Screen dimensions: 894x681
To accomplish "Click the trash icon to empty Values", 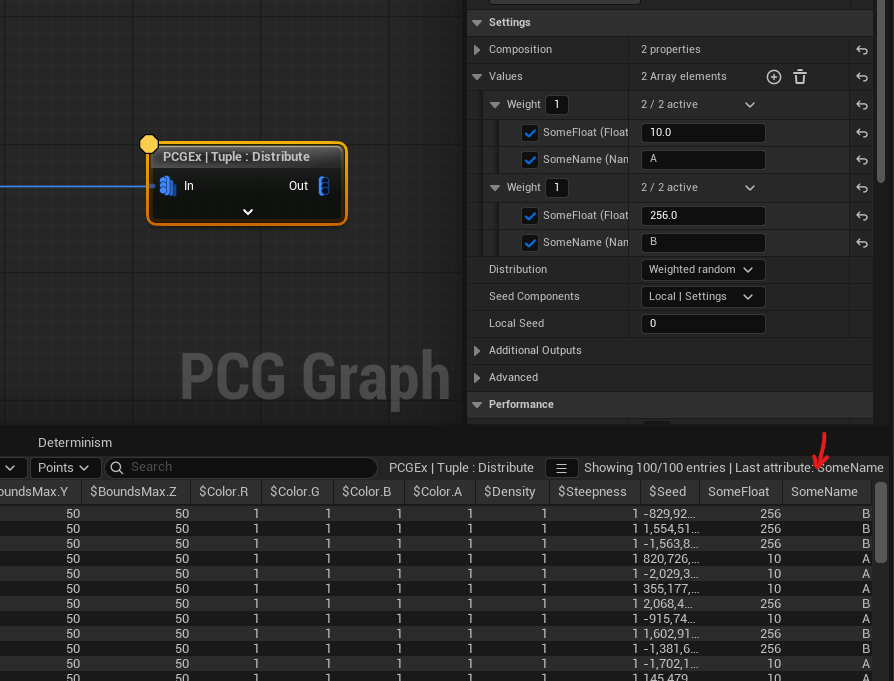I will tap(800, 77).
